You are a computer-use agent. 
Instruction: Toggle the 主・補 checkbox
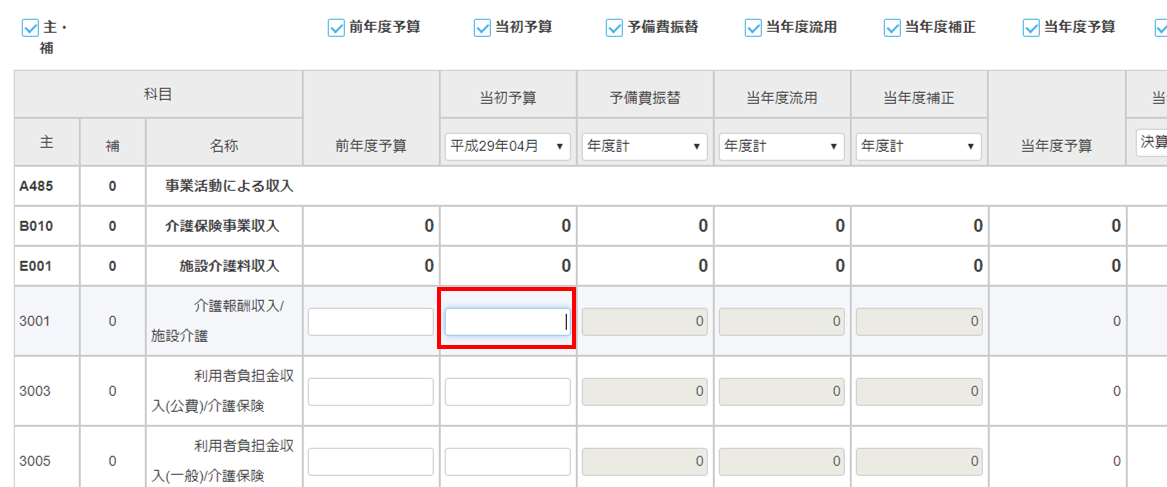click(x=31, y=29)
